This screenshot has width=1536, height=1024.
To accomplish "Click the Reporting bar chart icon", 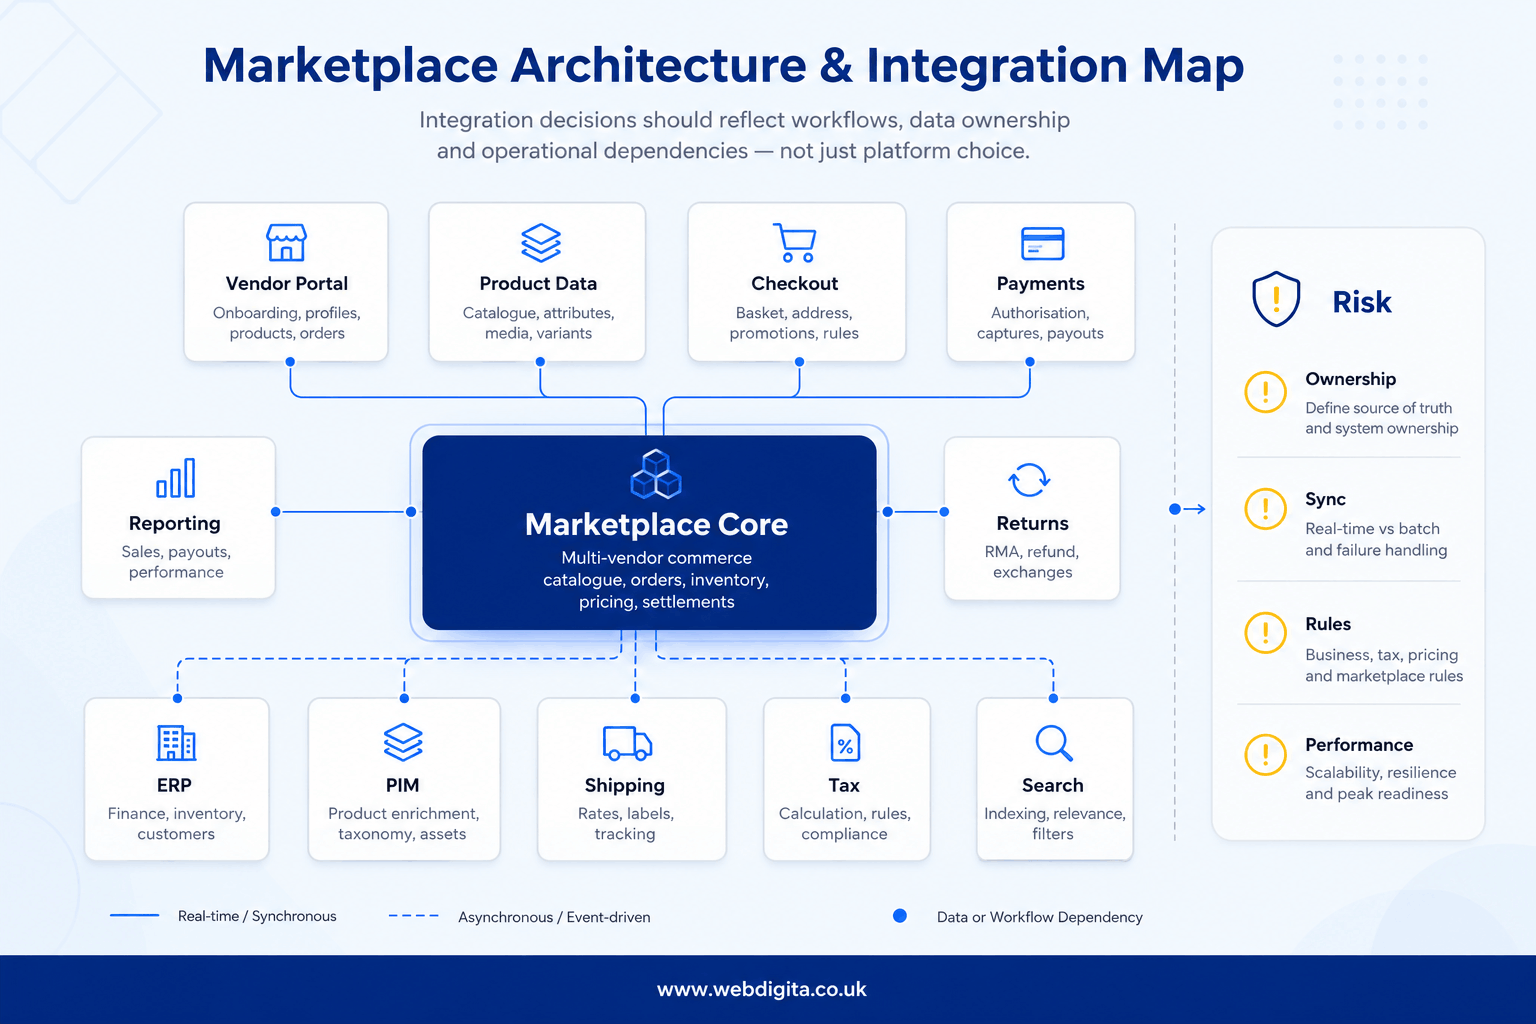I will (176, 478).
